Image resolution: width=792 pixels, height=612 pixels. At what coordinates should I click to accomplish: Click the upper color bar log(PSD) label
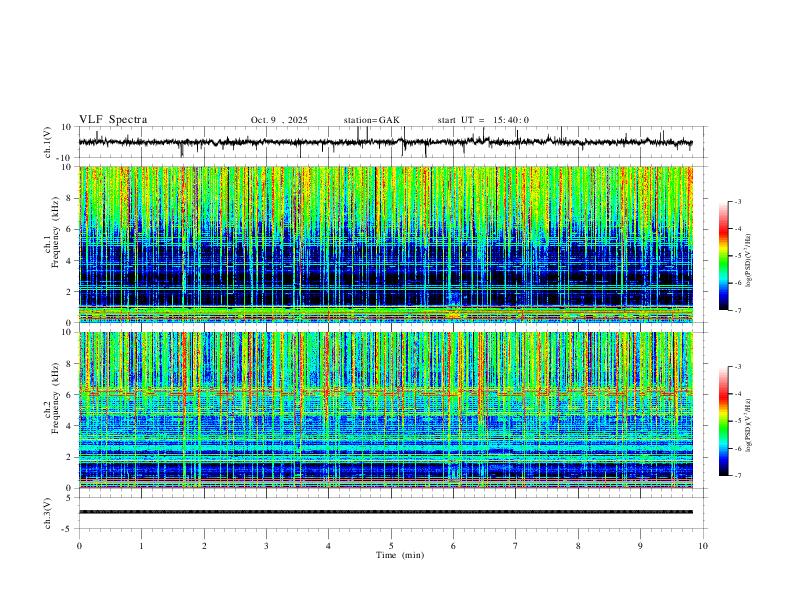click(x=748, y=261)
